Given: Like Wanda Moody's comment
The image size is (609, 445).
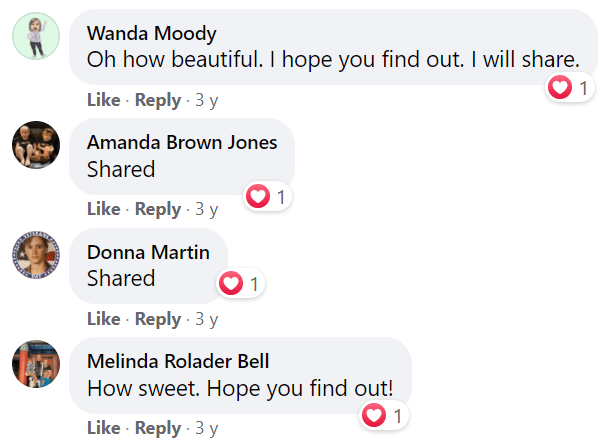Looking at the screenshot, I should (x=104, y=100).
